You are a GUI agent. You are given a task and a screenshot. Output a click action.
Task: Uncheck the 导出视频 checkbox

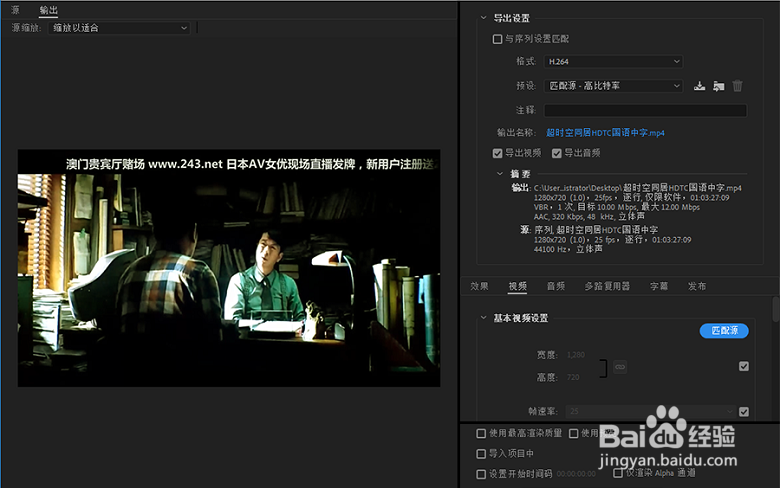click(497, 153)
